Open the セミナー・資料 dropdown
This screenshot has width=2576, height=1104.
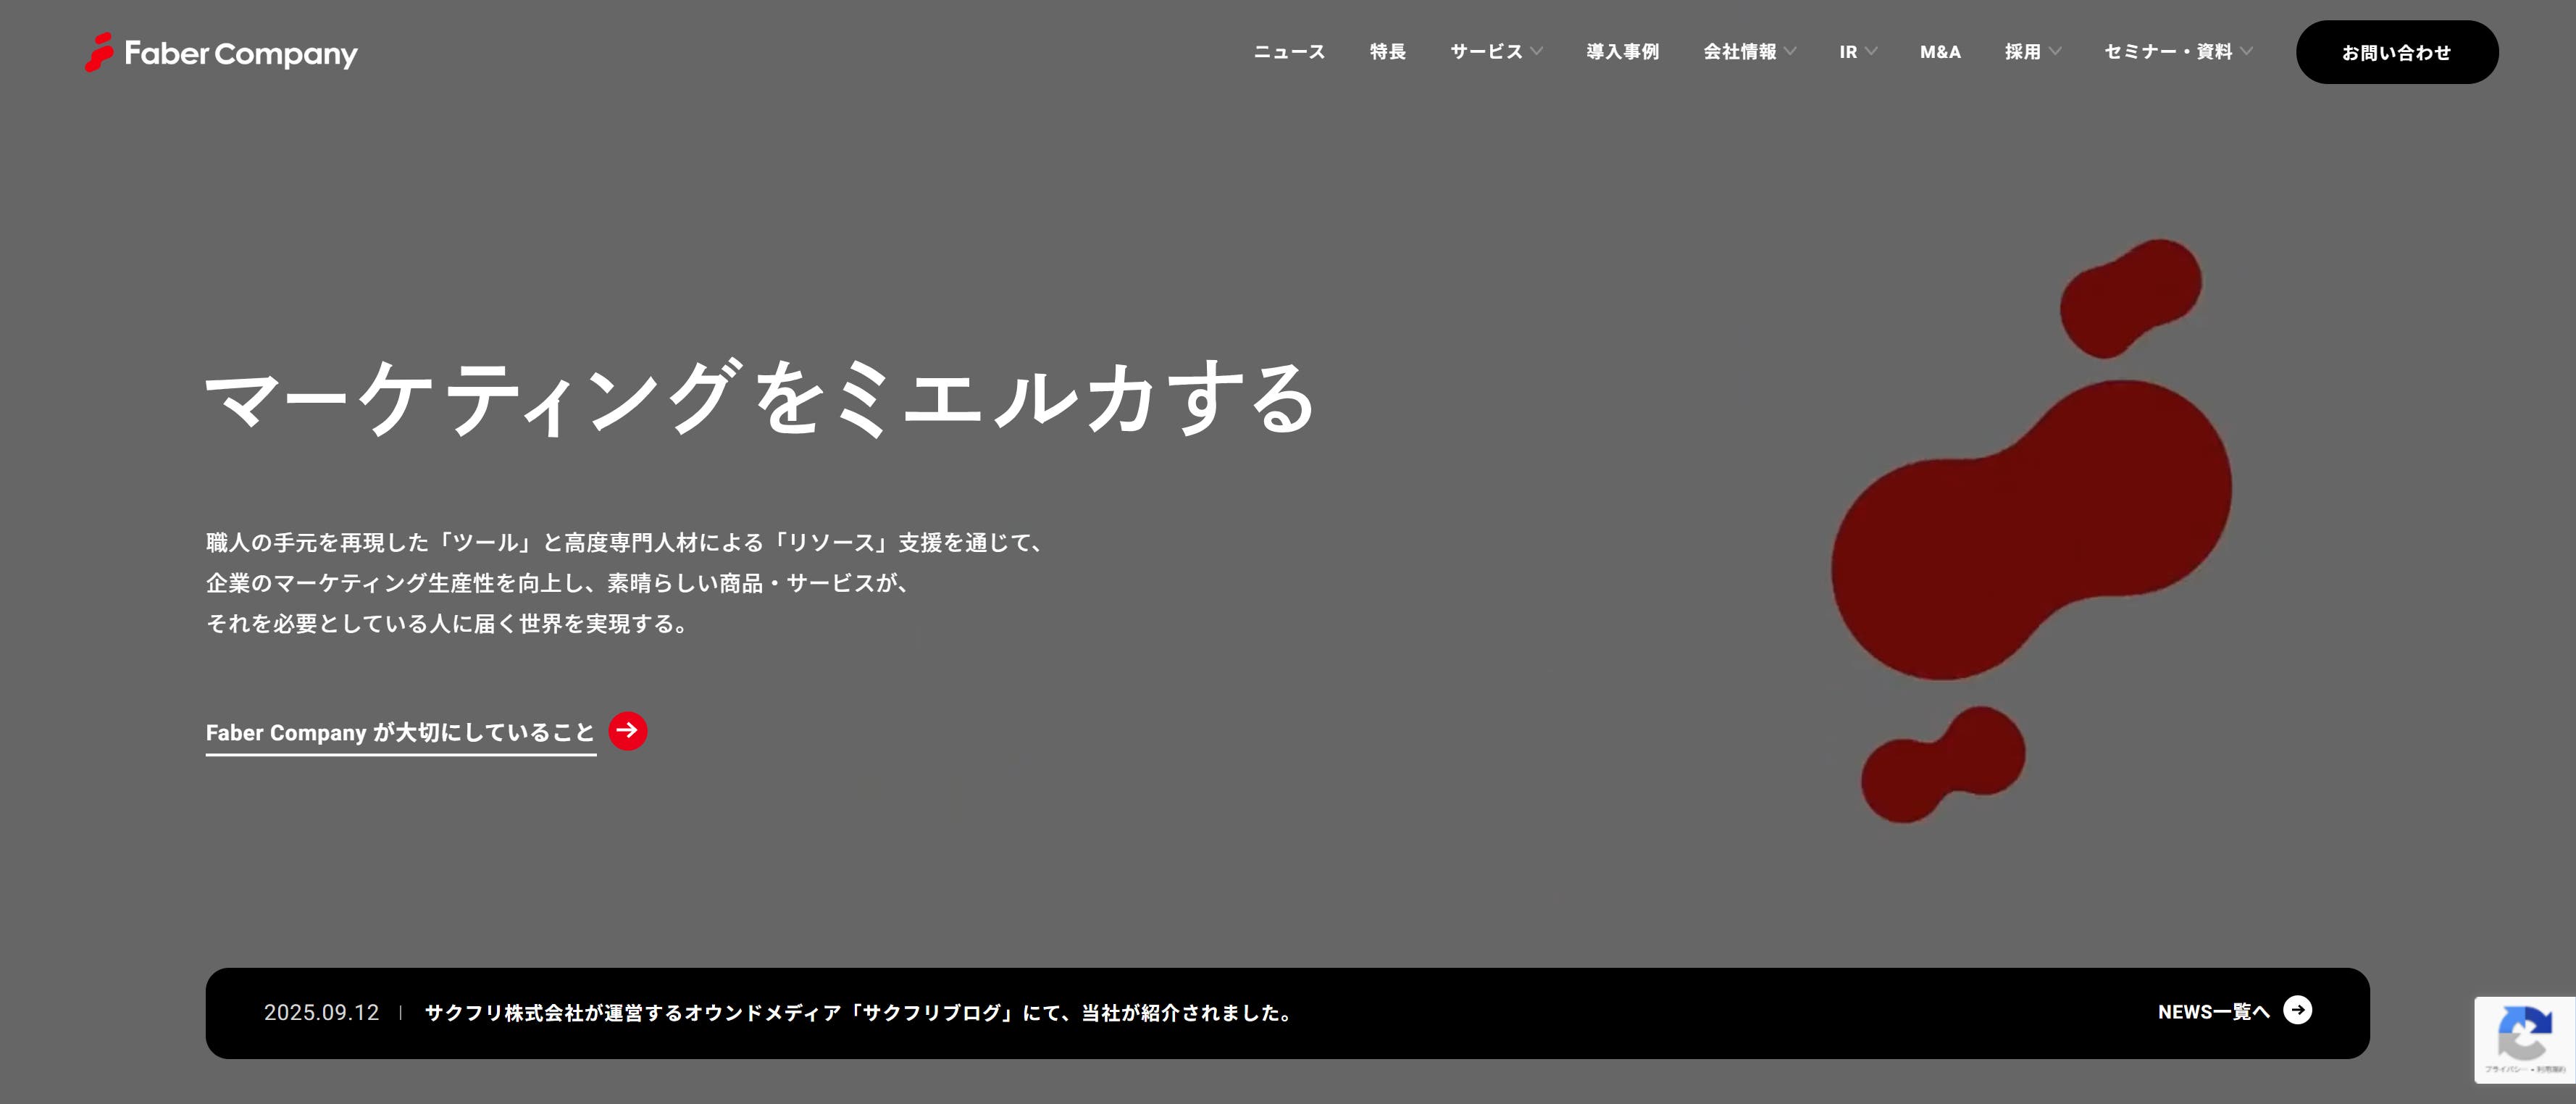click(2177, 52)
